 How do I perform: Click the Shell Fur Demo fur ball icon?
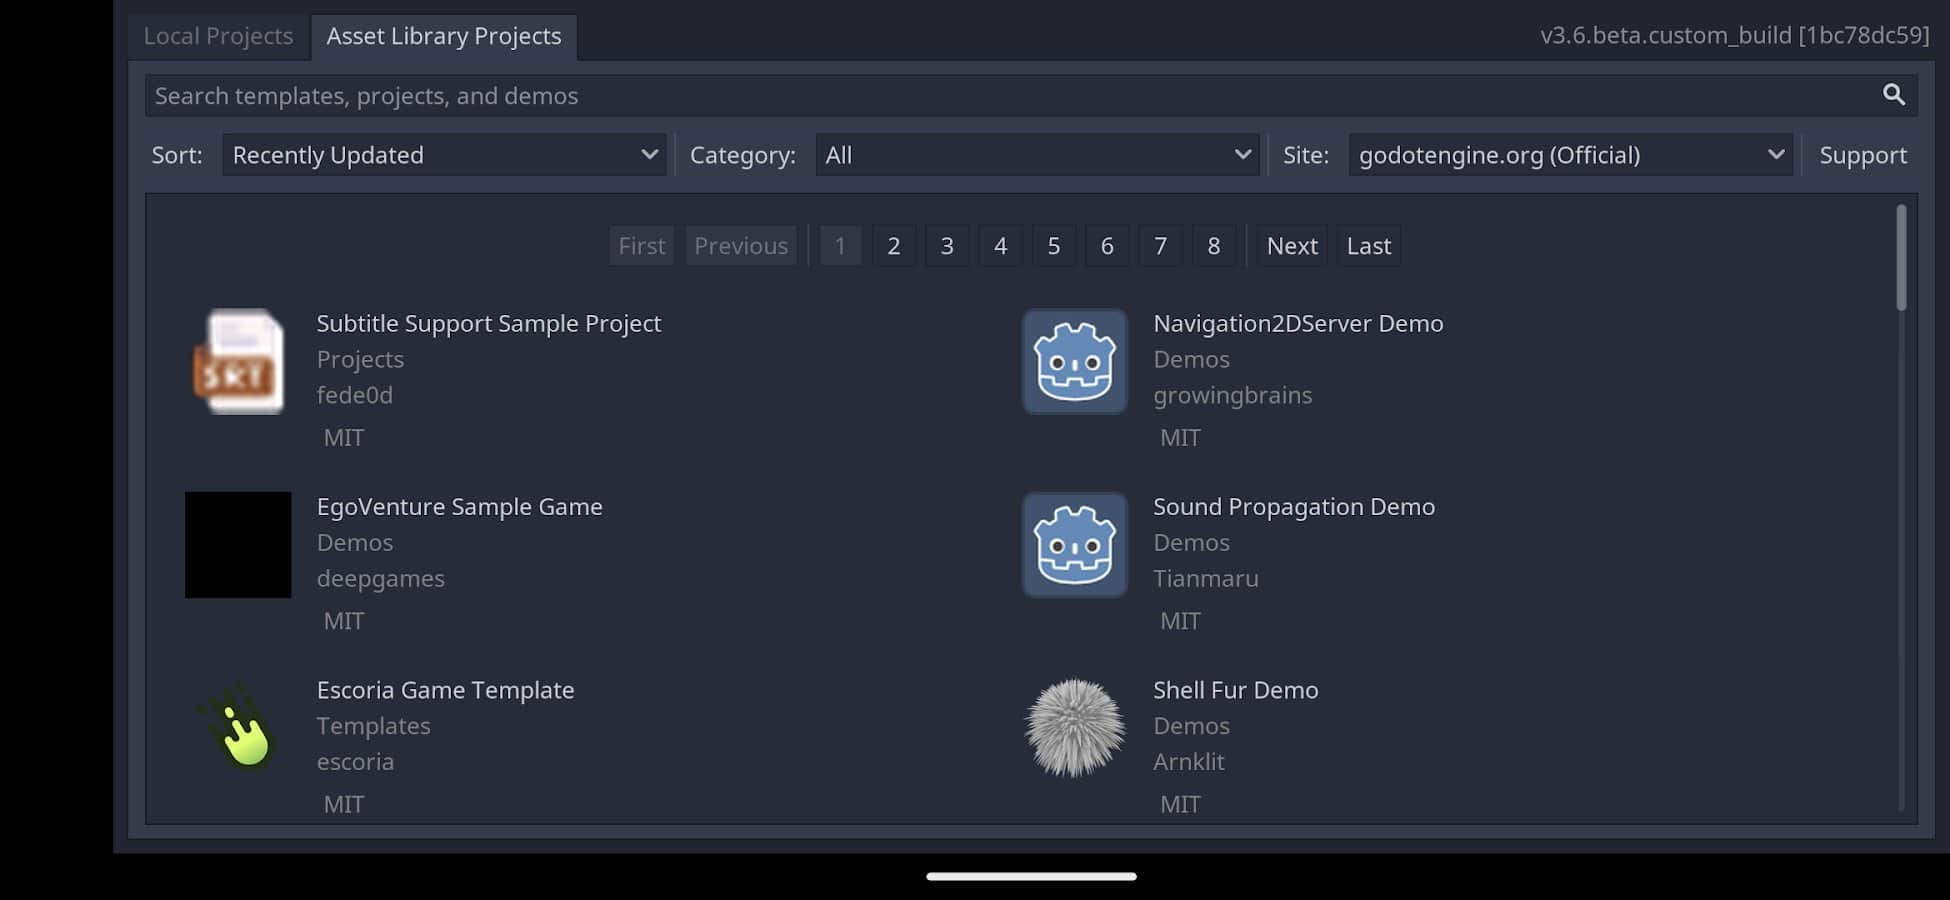(1074, 729)
